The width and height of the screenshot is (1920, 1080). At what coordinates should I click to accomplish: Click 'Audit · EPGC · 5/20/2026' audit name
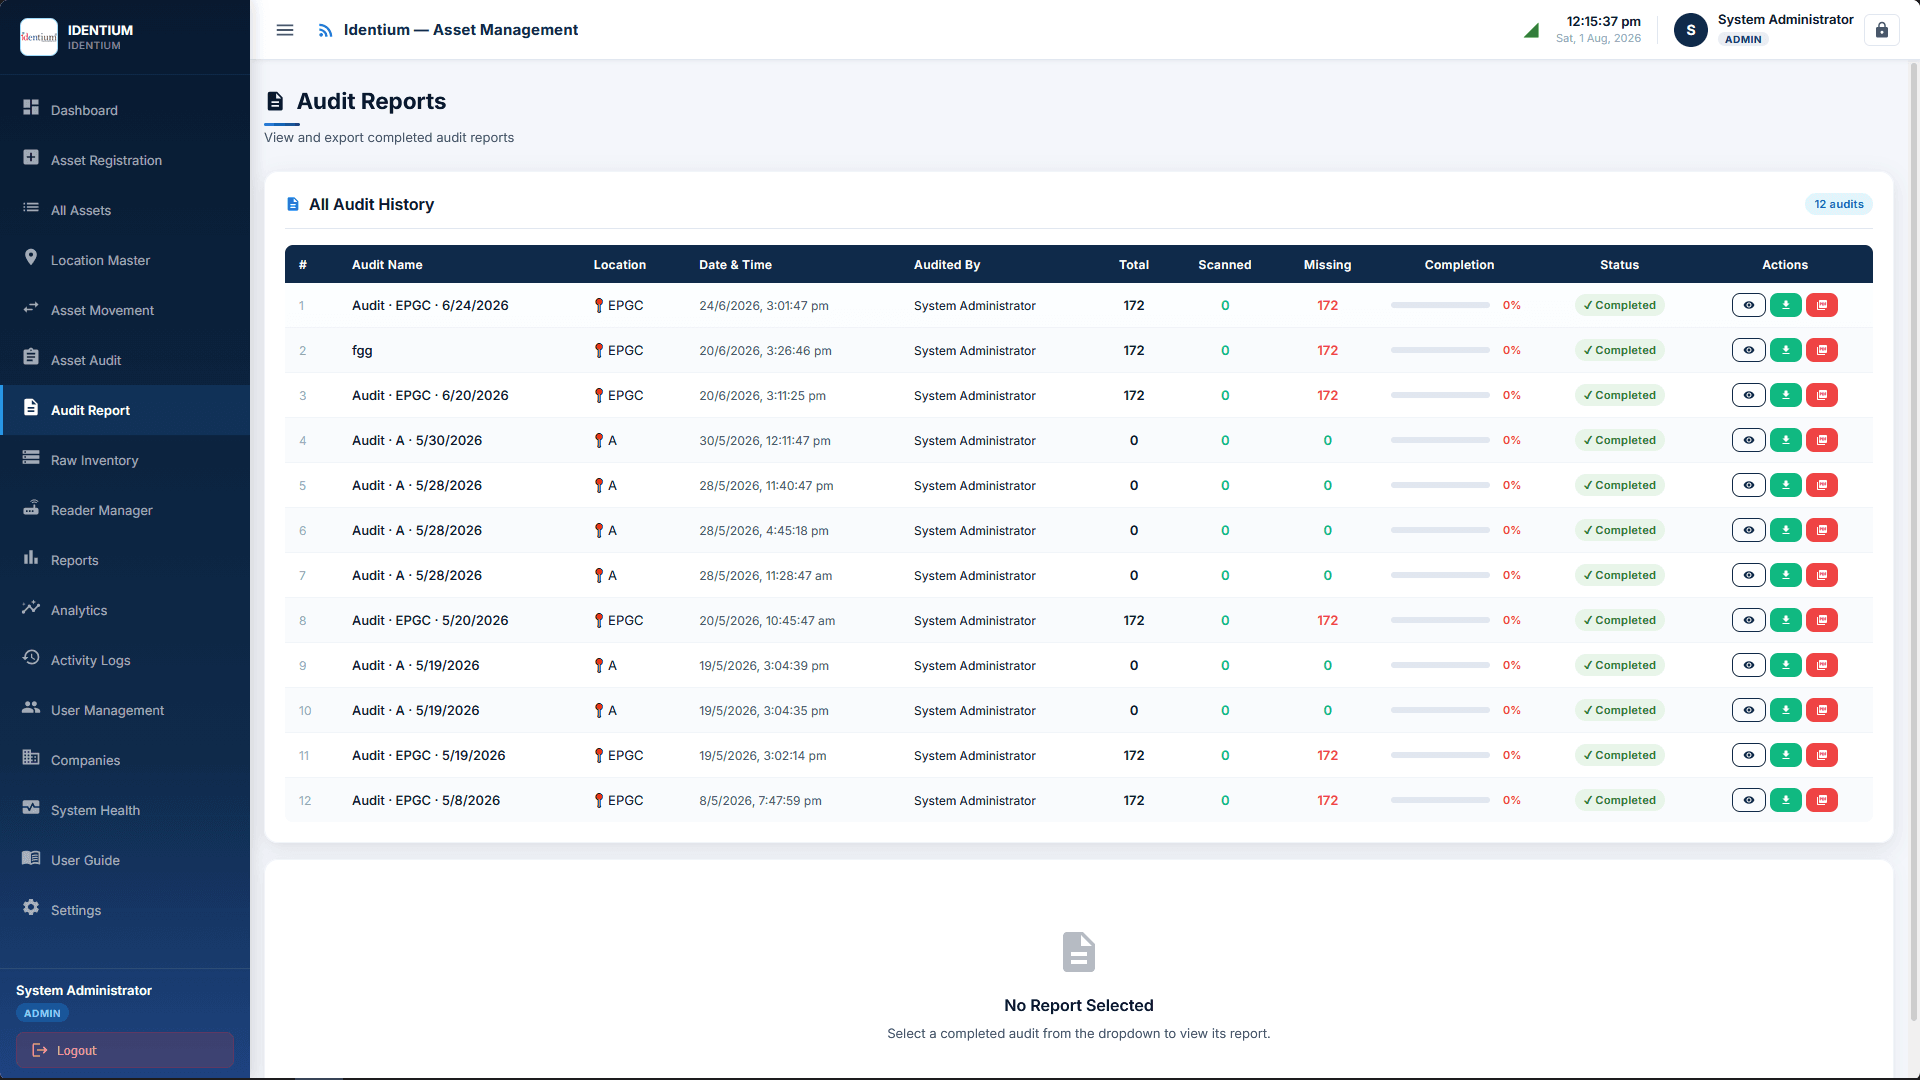pyautogui.click(x=430, y=620)
